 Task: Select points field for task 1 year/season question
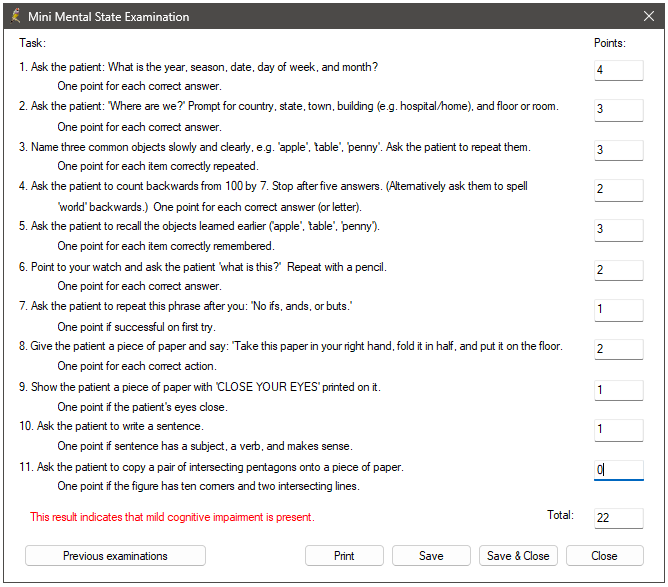click(x=619, y=70)
